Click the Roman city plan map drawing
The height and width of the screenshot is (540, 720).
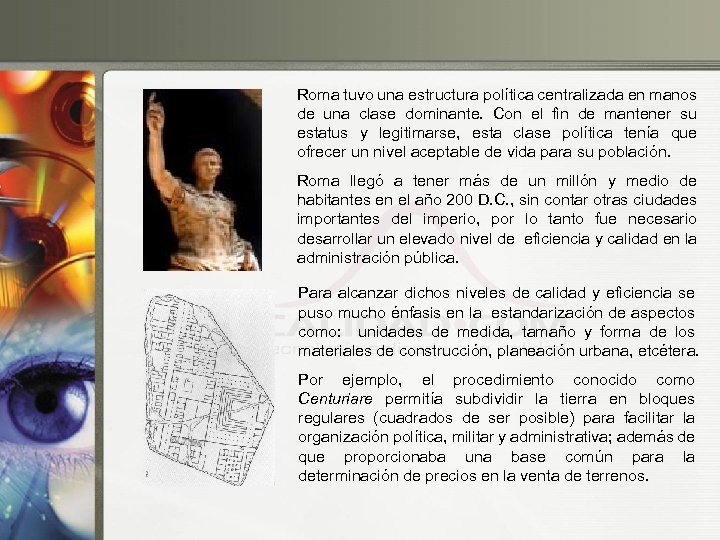(209, 388)
